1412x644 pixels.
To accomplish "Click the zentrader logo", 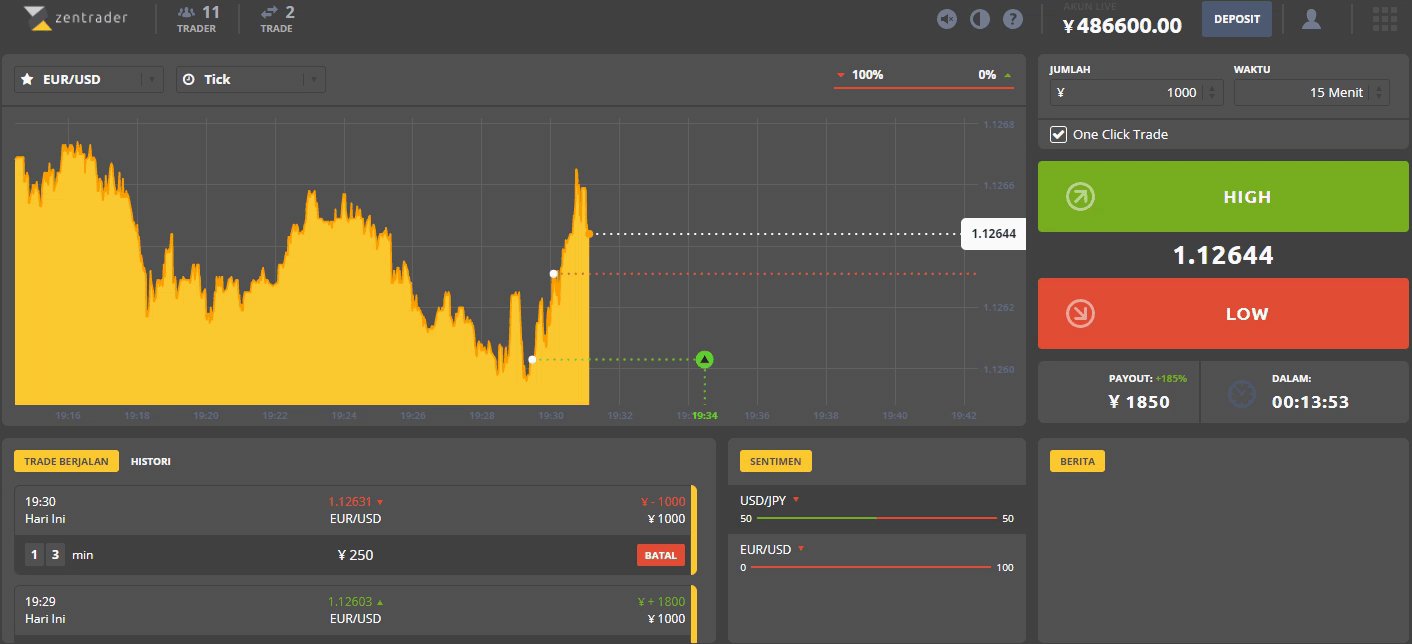I will (x=76, y=18).
